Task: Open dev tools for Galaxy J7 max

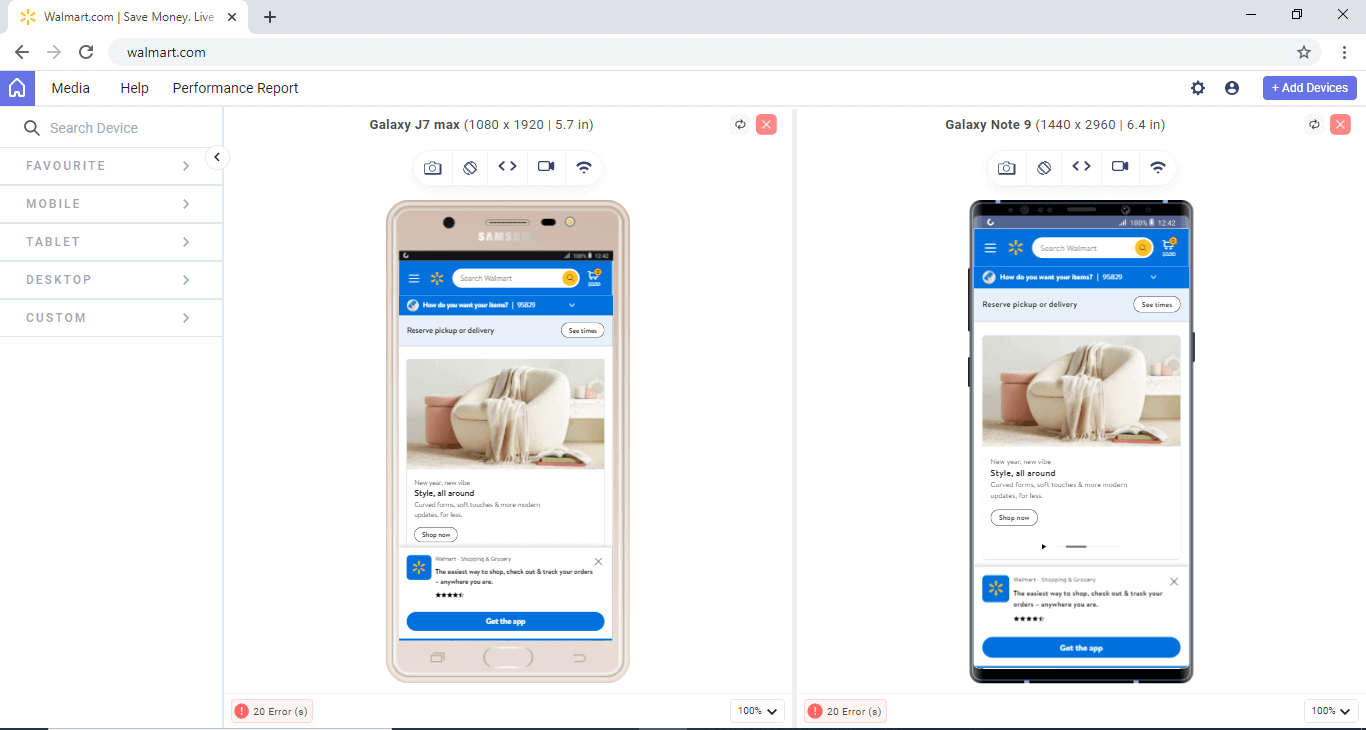Action: tap(508, 167)
